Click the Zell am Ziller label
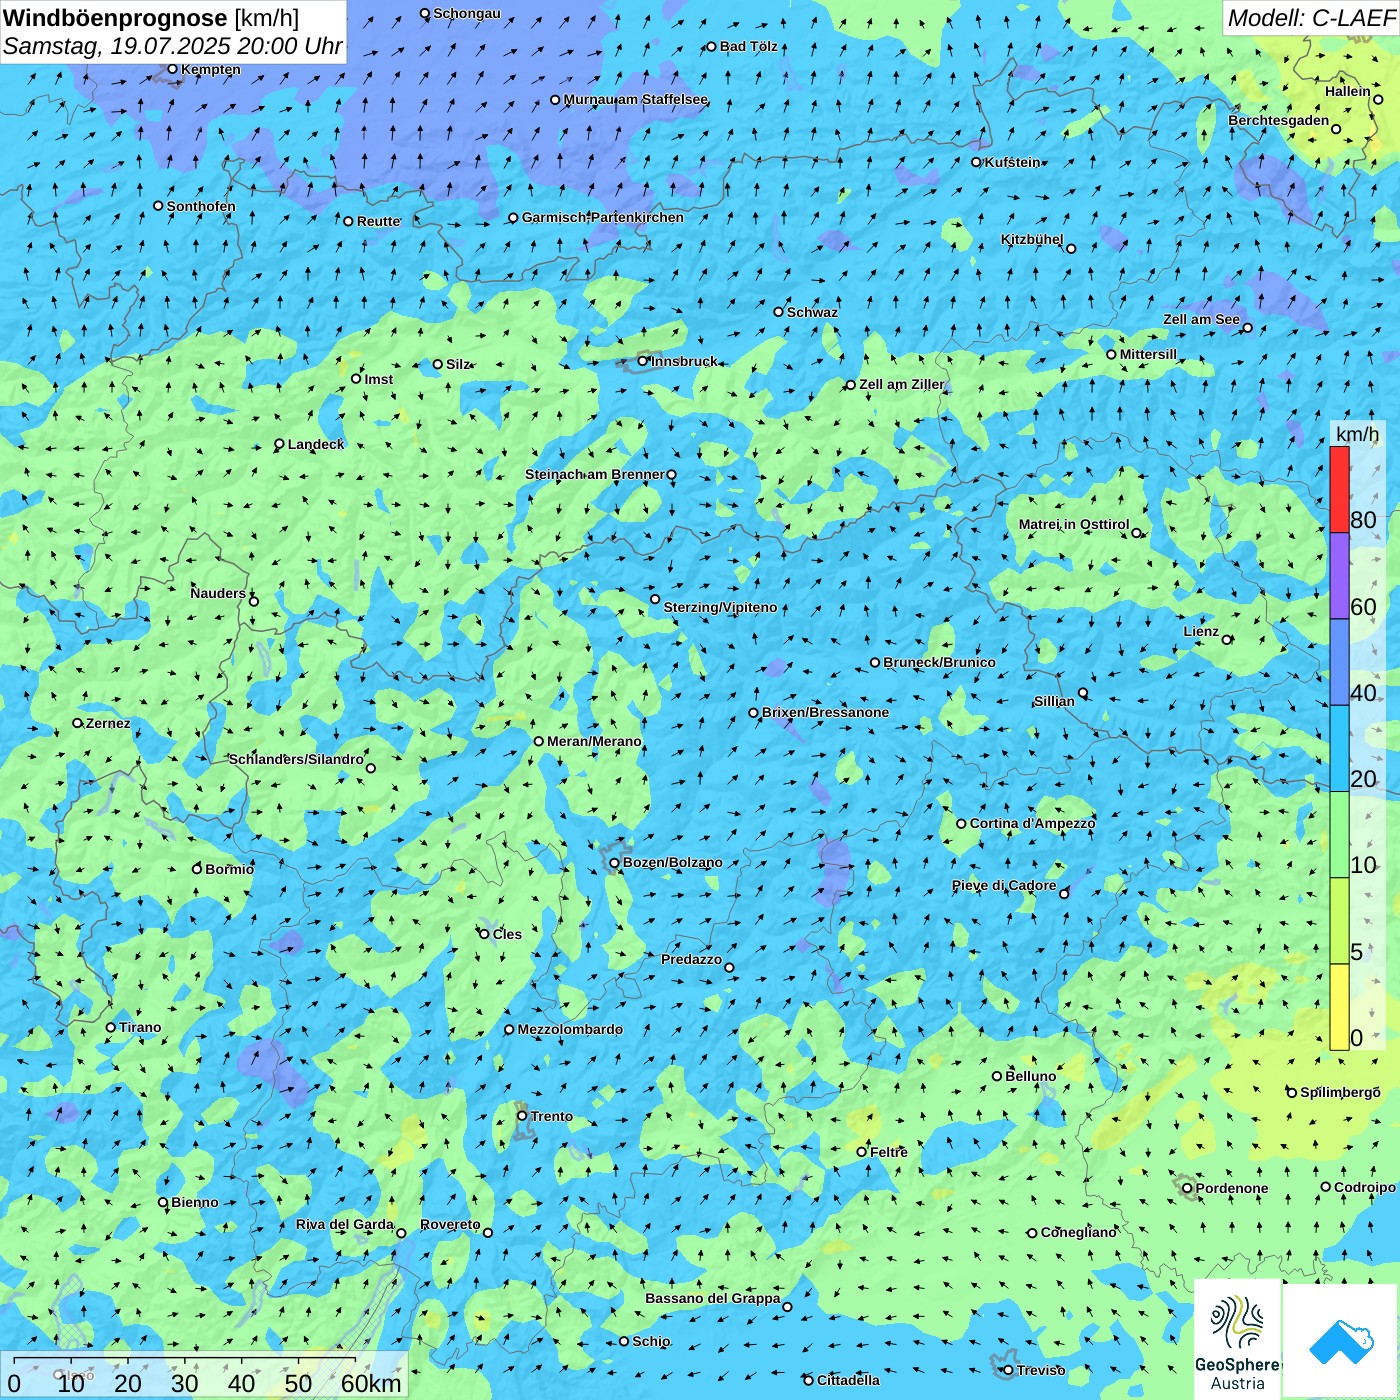The image size is (1400, 1400). tap(902, 384)
